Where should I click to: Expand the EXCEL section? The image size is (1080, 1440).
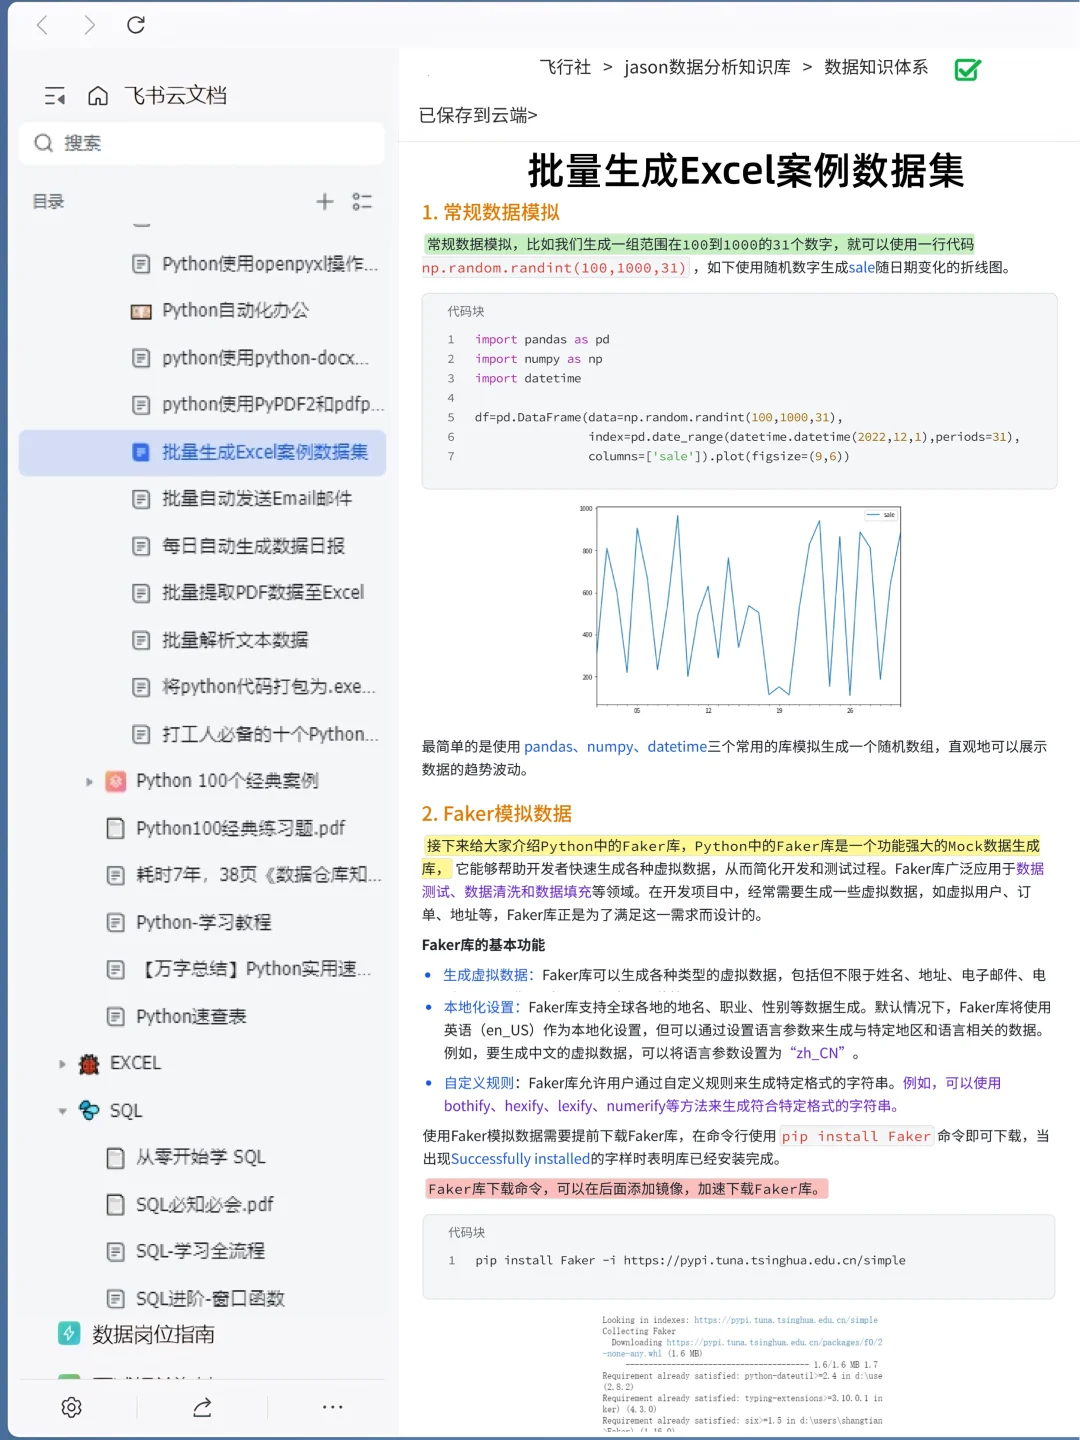(62, 1063)
